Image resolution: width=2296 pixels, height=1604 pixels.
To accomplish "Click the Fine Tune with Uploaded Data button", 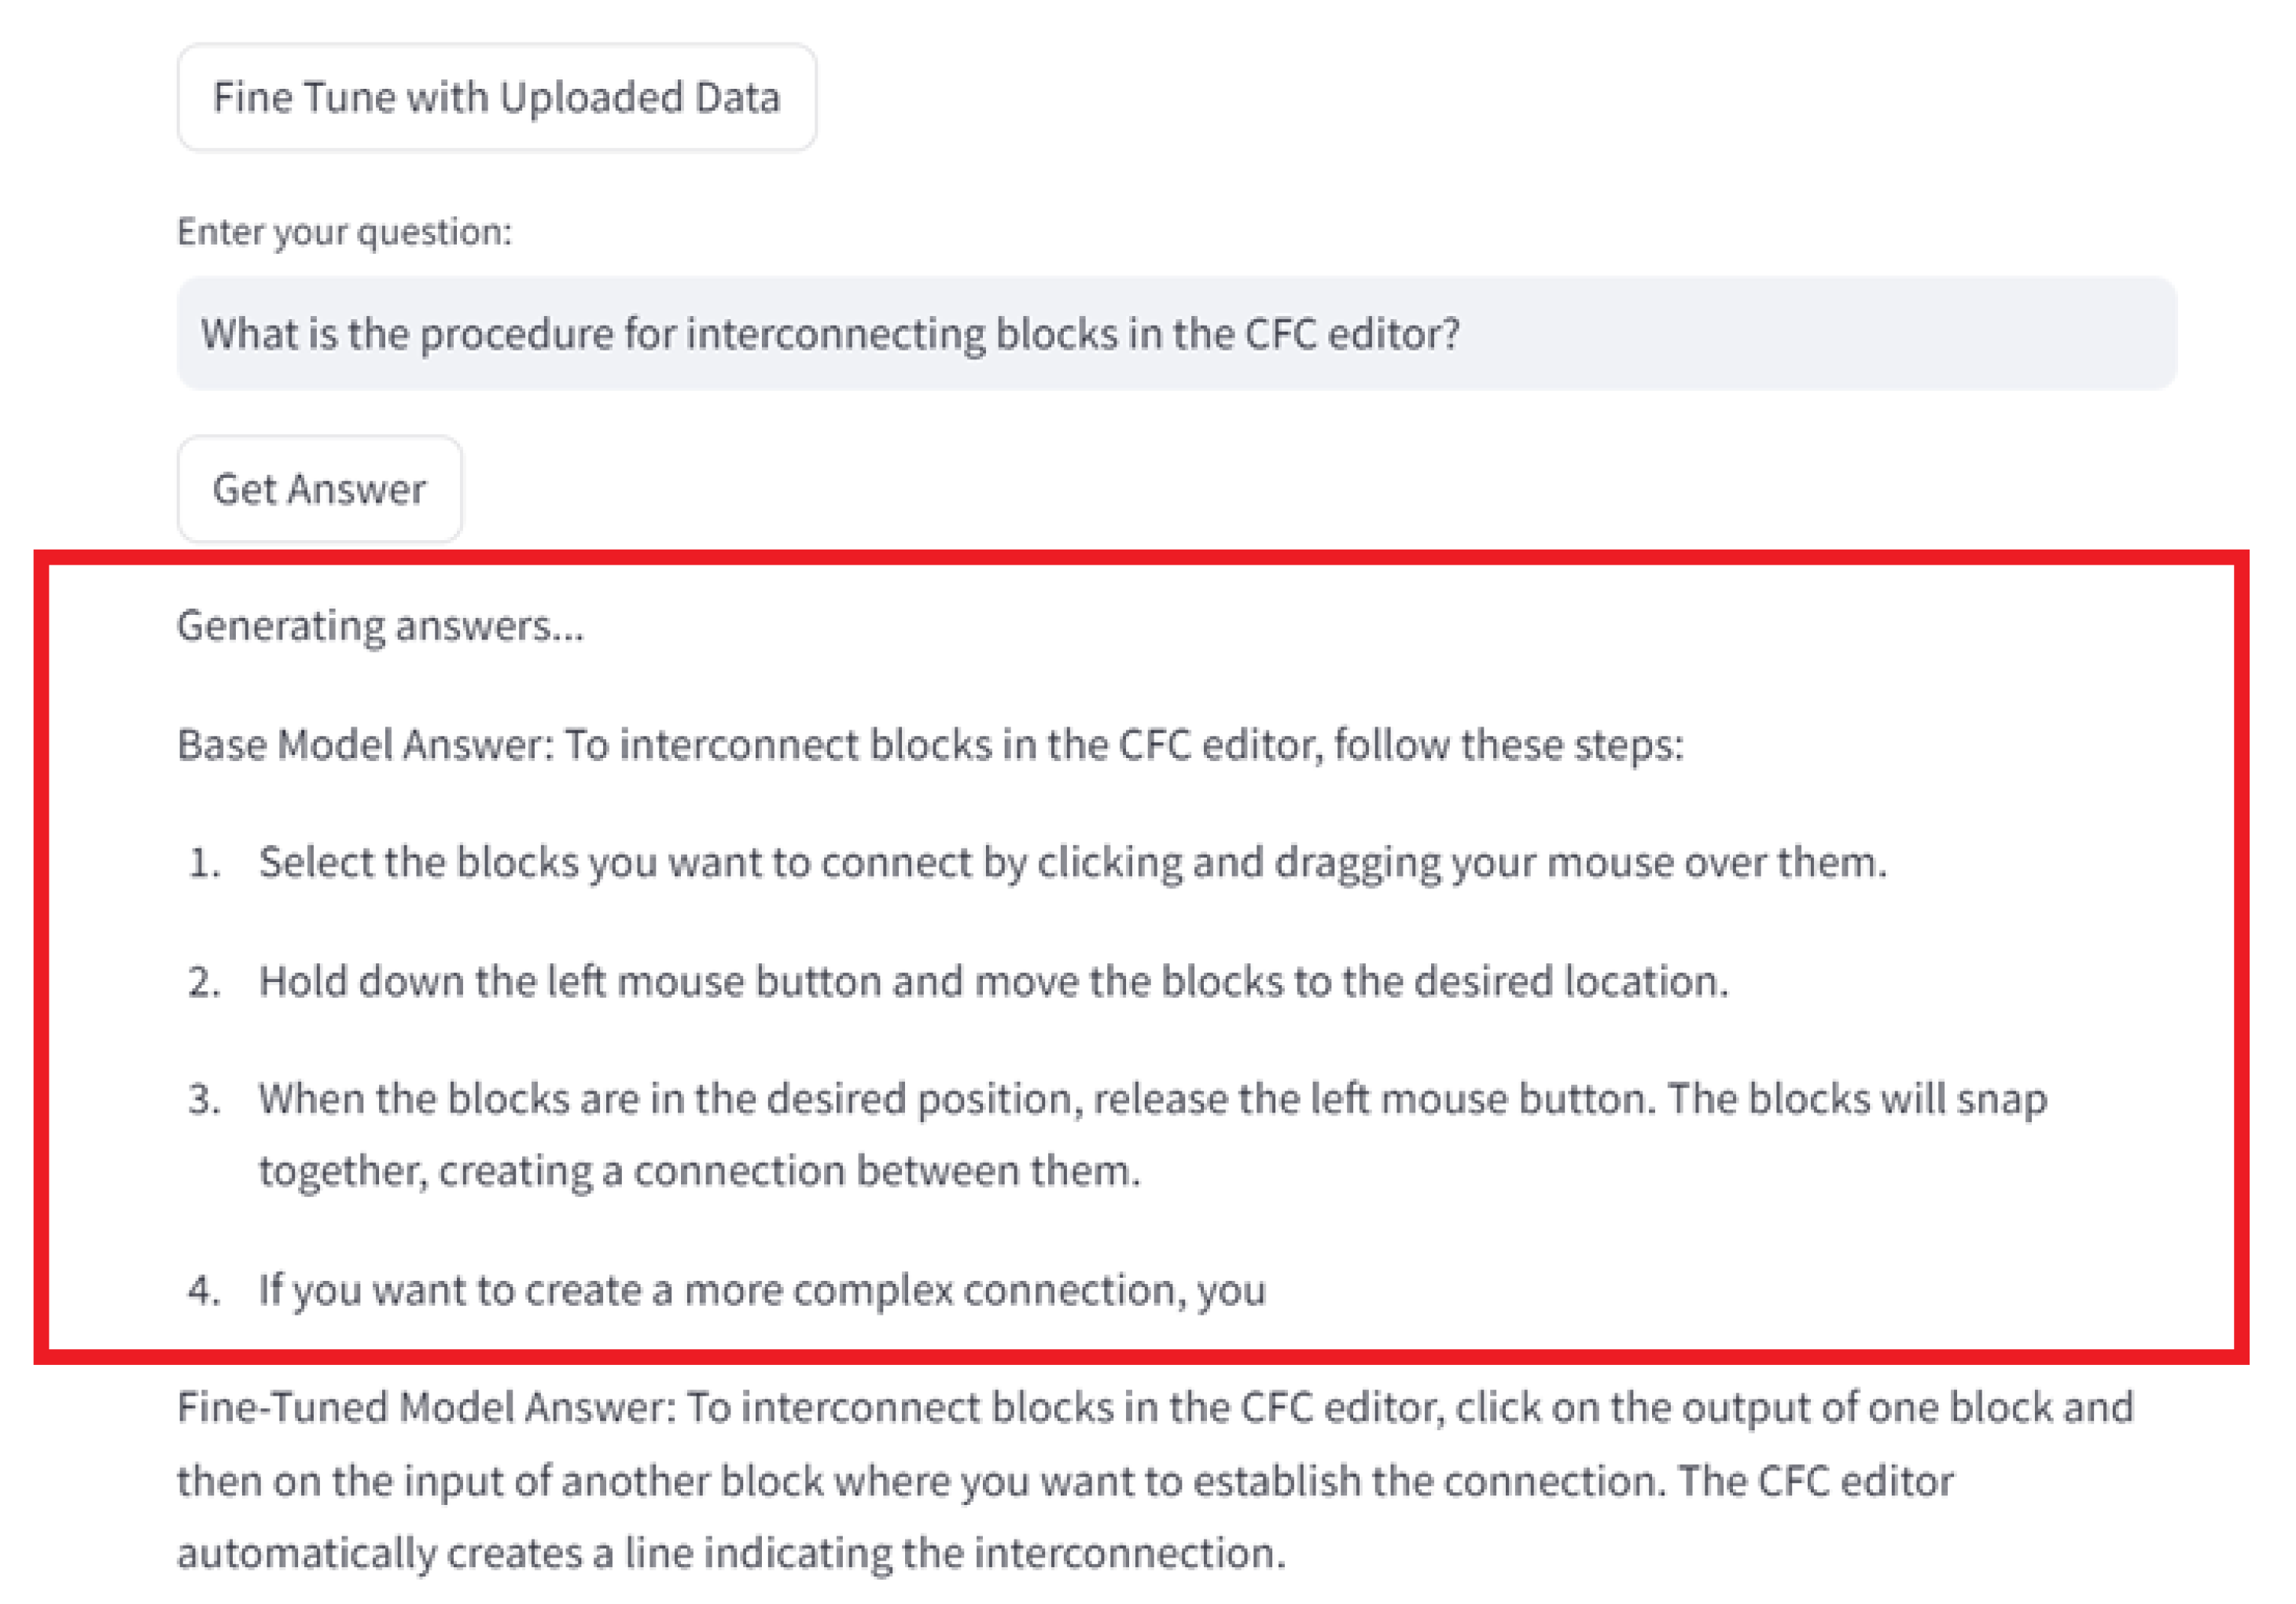I will pyautogui.click(x=496, y=97).
